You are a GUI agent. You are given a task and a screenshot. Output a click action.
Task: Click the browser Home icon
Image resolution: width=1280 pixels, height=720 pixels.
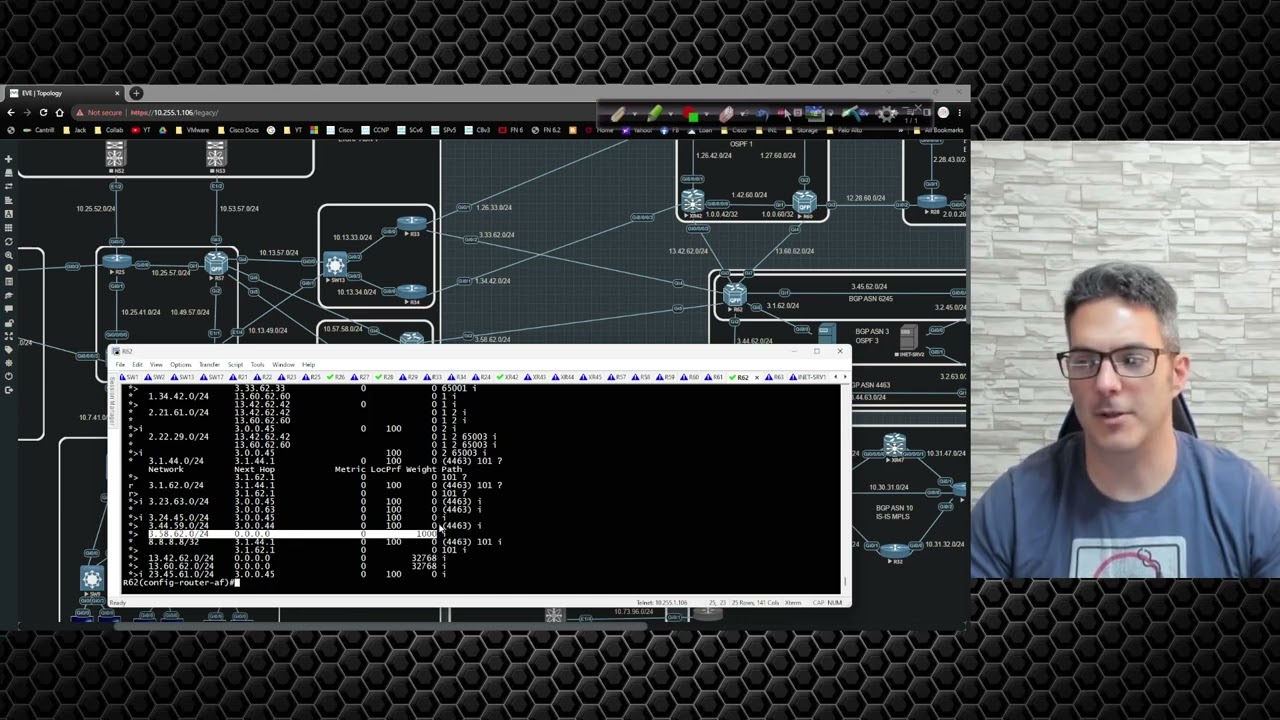[x=59, y=112]
